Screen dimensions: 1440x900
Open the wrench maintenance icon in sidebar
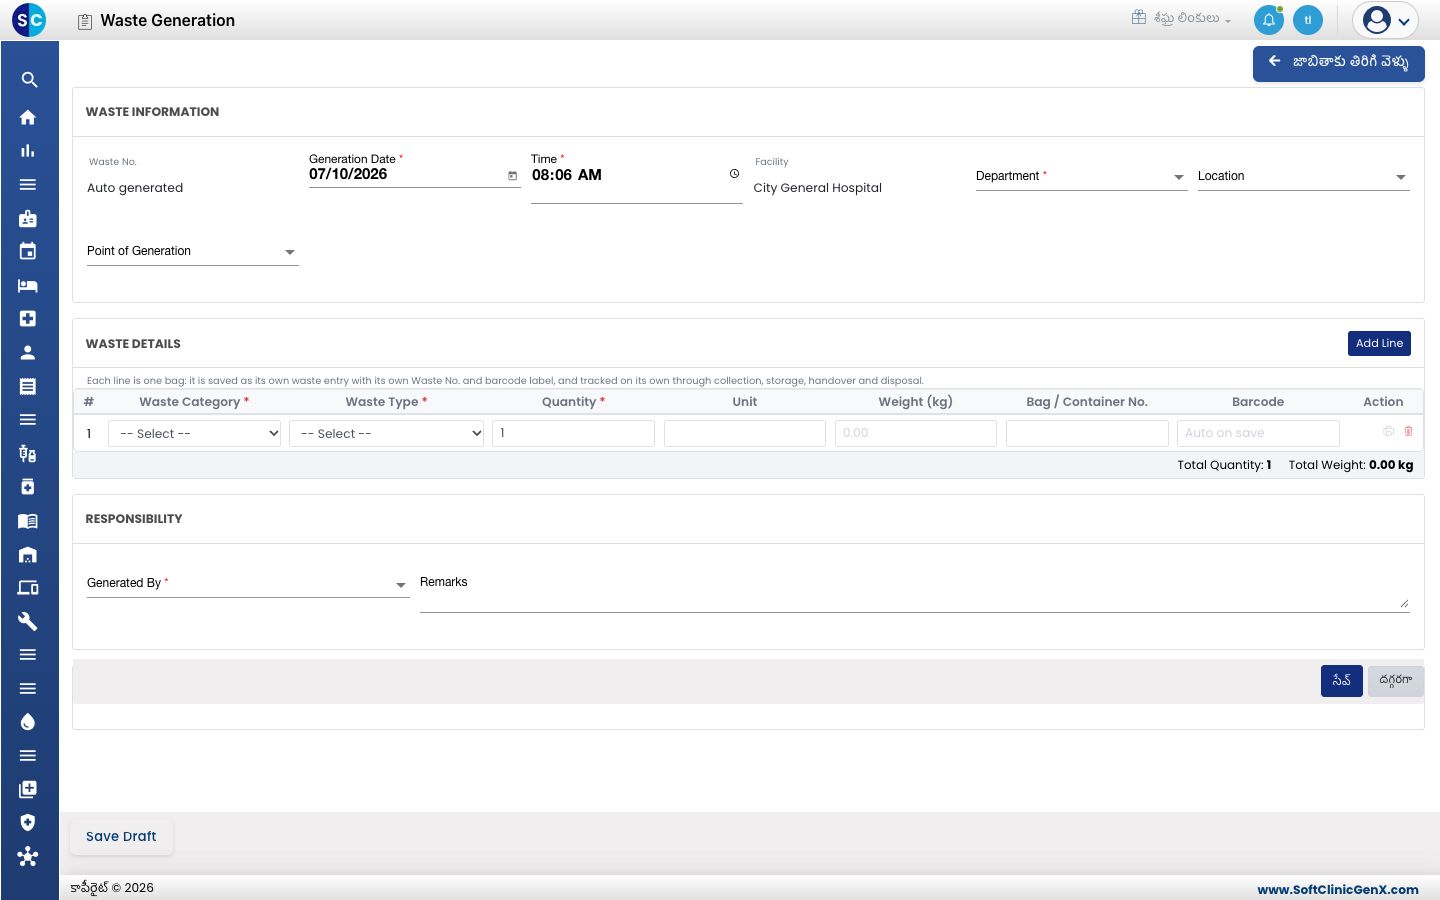click(28, 621)
